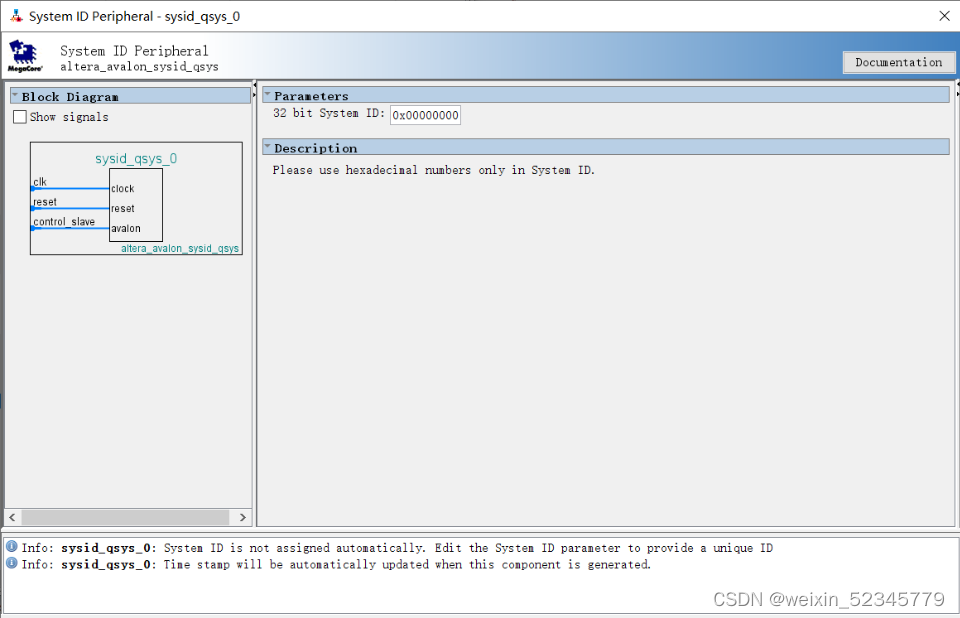Click the Block Diagram scrollbar right arrow

tap(242, 518)
